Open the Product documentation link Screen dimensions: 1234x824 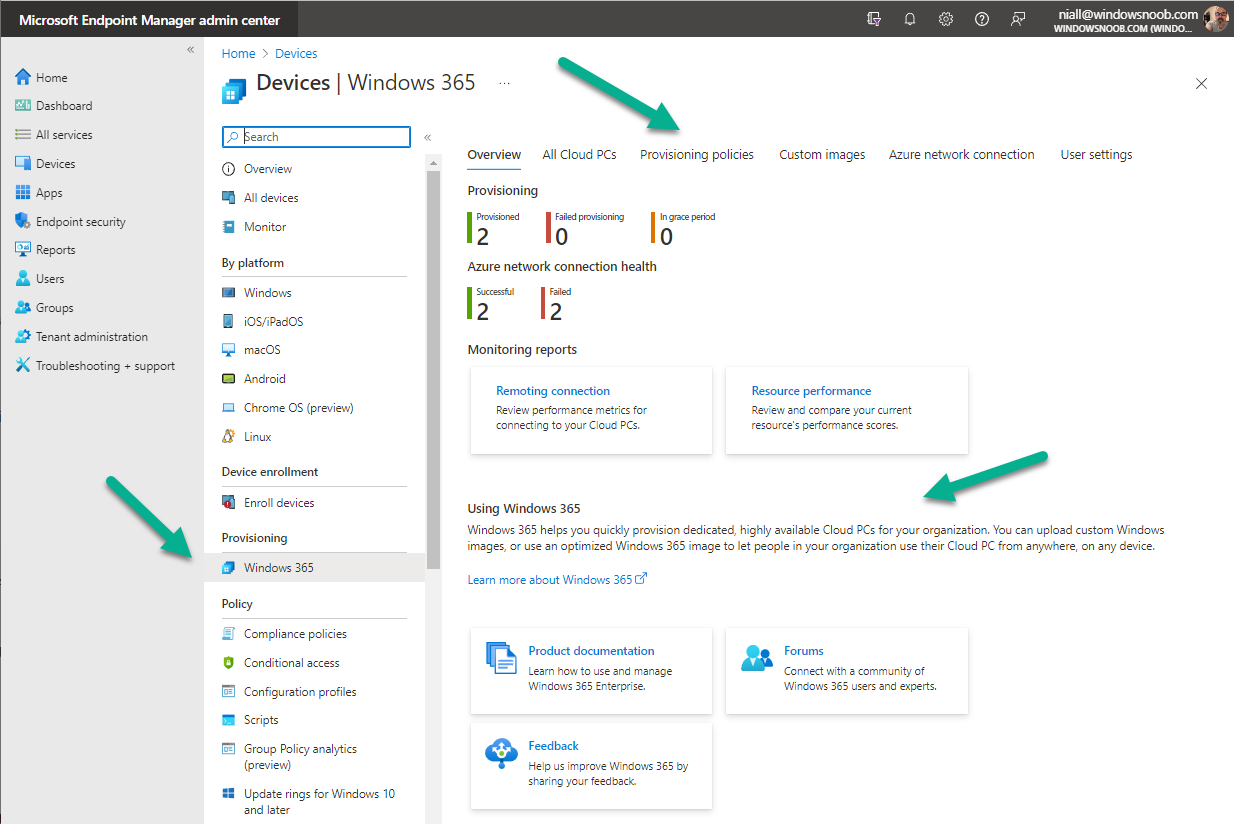coord(592,651)
